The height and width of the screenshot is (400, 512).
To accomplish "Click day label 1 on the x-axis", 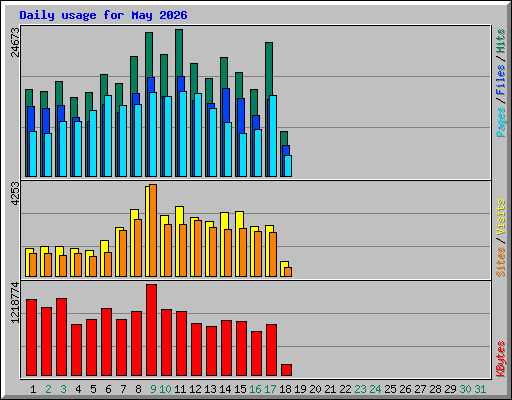I will pos(33,389).
